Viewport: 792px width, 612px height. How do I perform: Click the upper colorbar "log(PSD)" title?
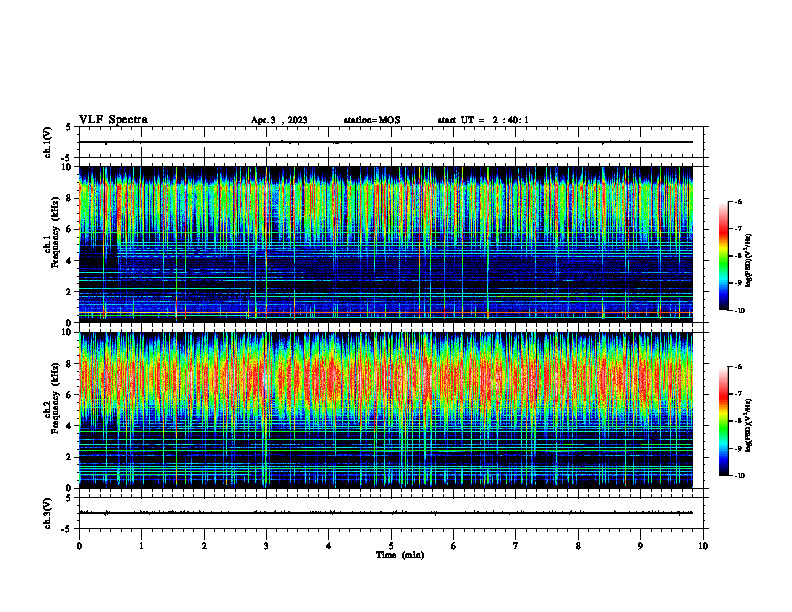(749, 260)
